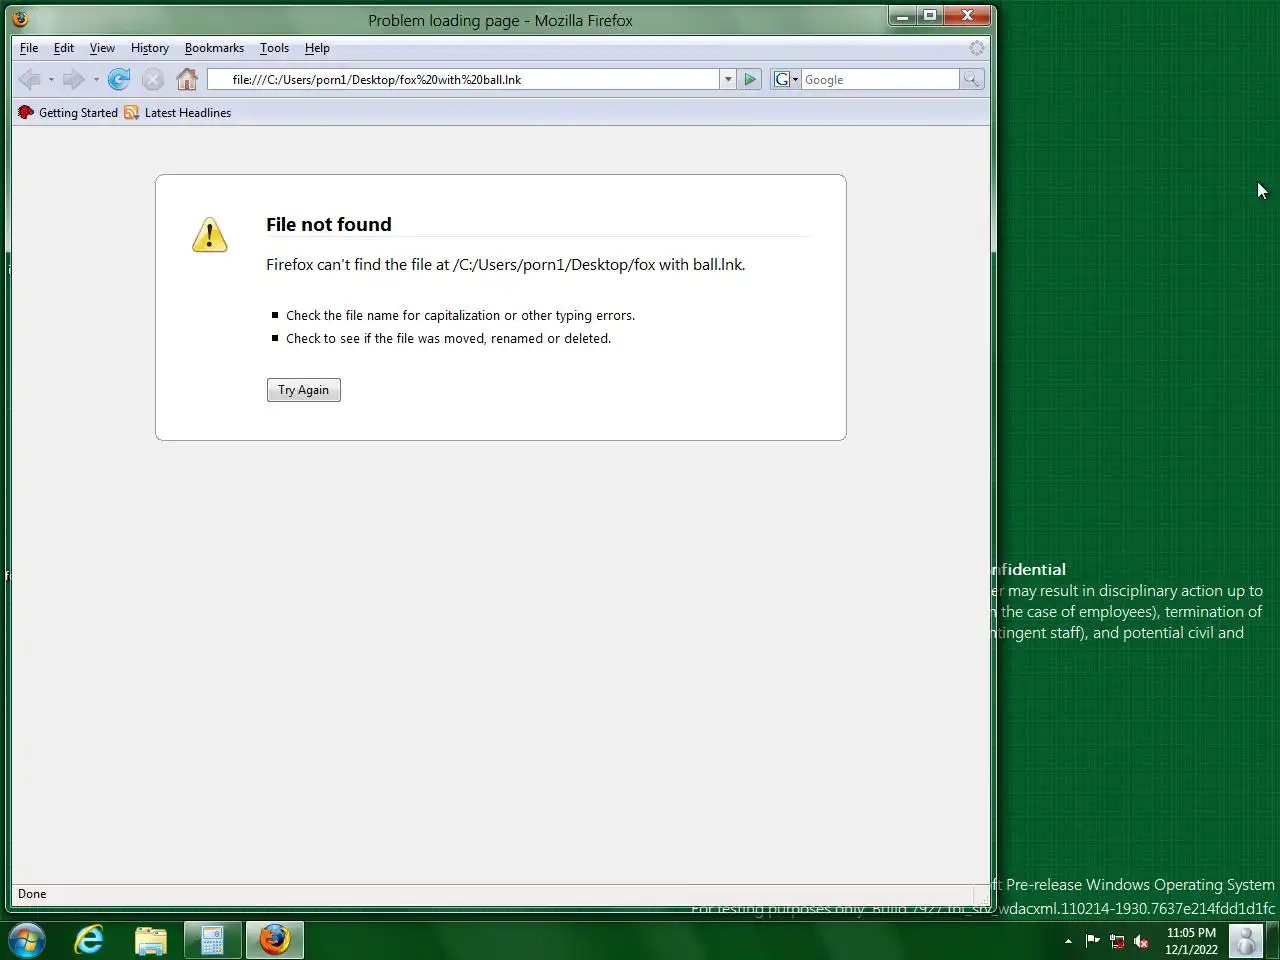Open the View menu
1280x960 pixels.
tap(102, 48)
